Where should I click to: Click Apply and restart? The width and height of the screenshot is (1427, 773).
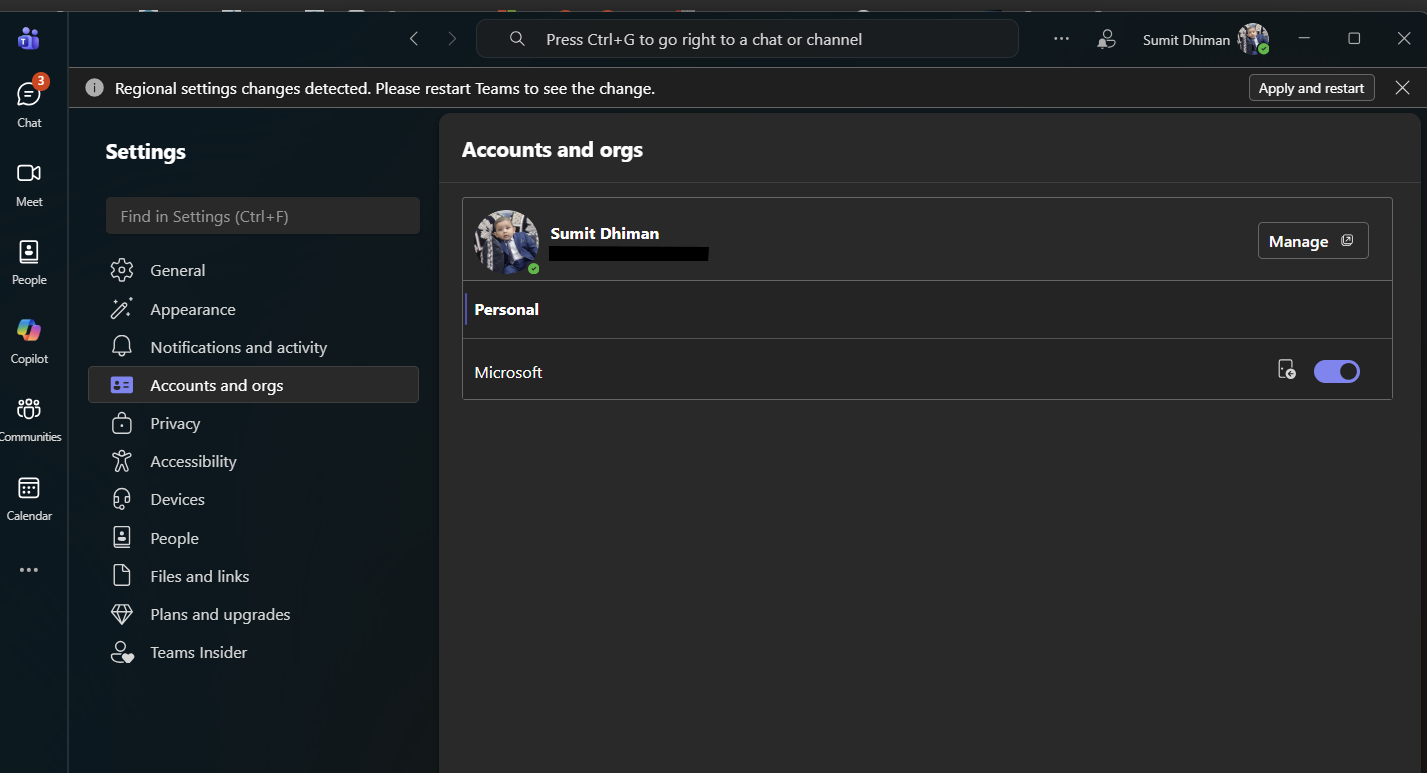click(x=1311, y=88)
